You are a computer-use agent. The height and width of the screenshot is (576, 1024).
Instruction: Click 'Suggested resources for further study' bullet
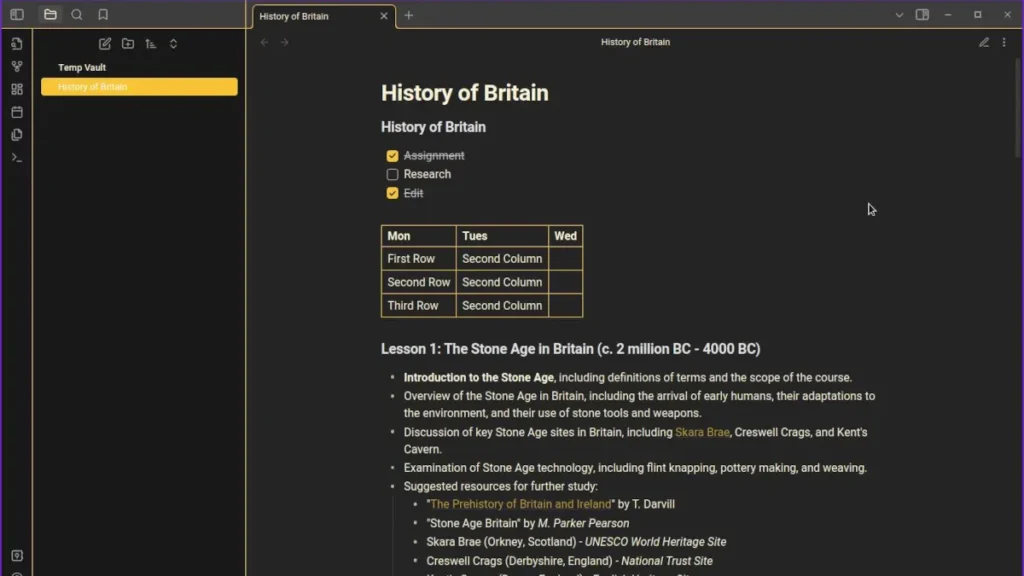[x=500, y=487]
